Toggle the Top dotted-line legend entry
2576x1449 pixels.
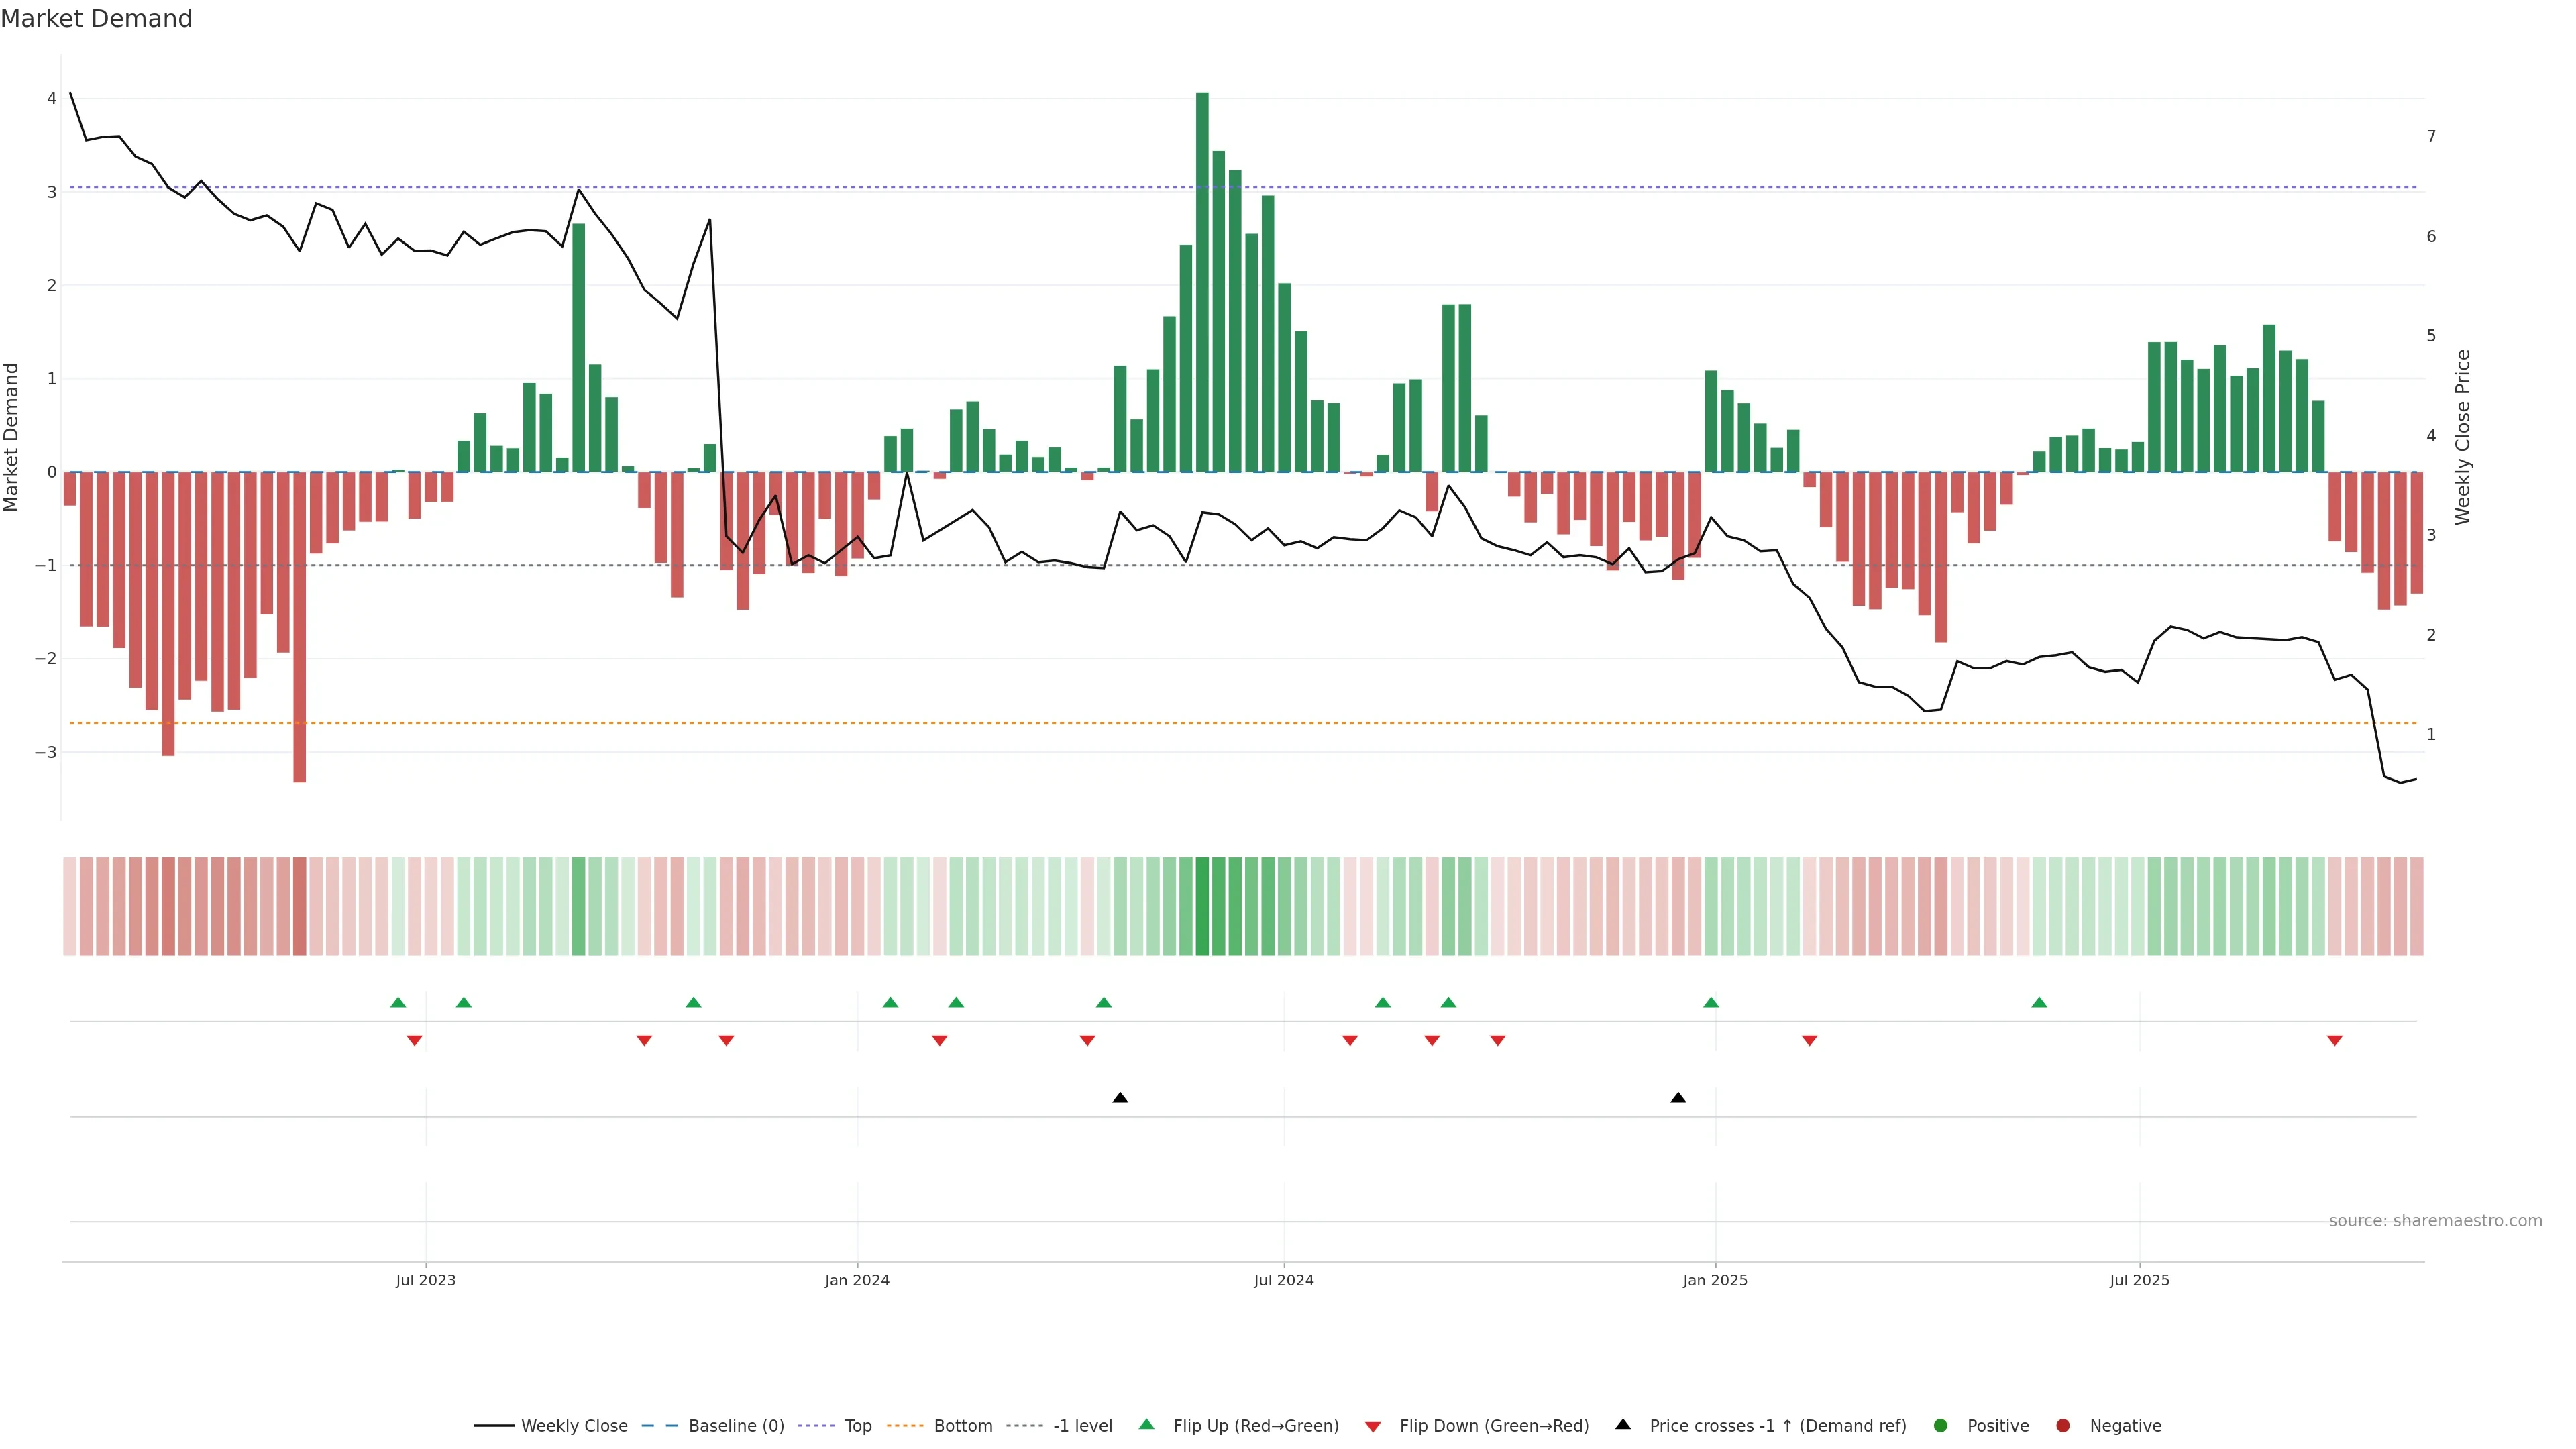pos(857,1425)
